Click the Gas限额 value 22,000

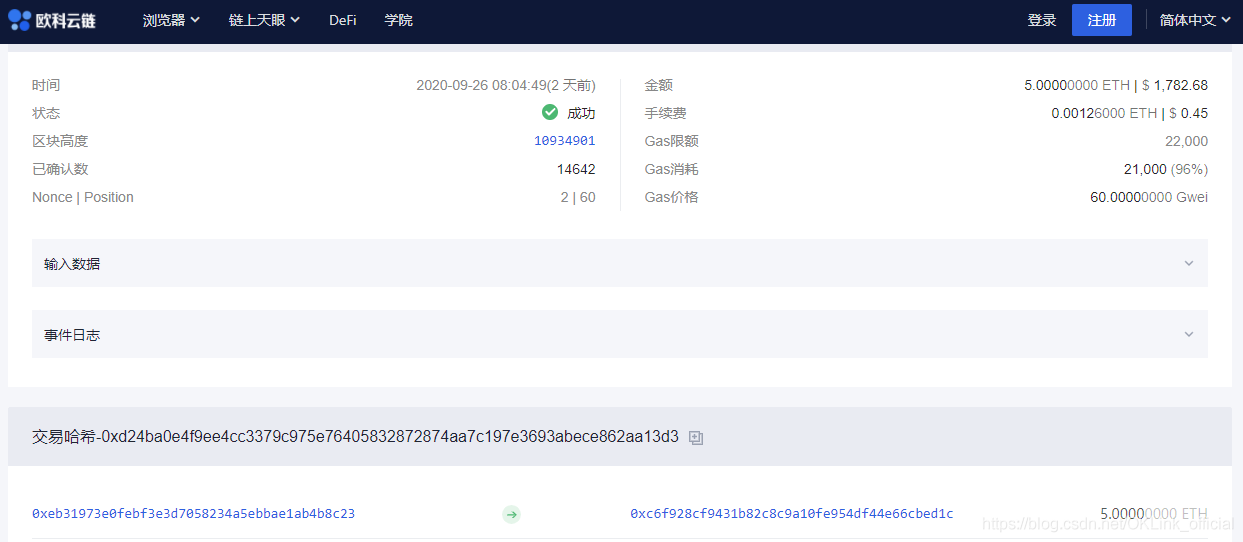click(x=1186, y=141)
